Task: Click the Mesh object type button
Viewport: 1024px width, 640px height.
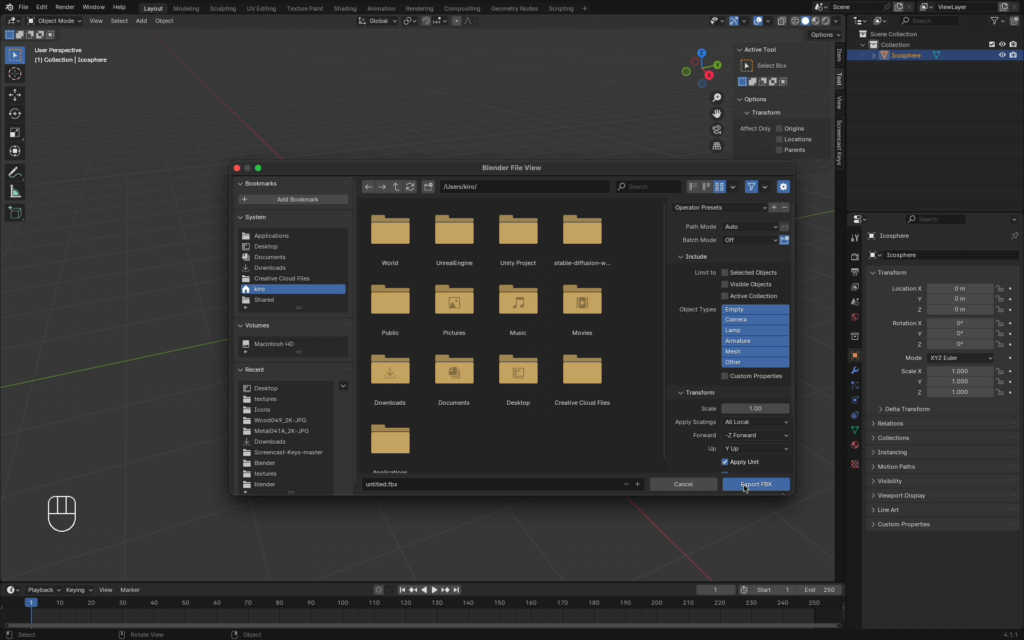Action: pyautogui.click(x=755, y=351)
